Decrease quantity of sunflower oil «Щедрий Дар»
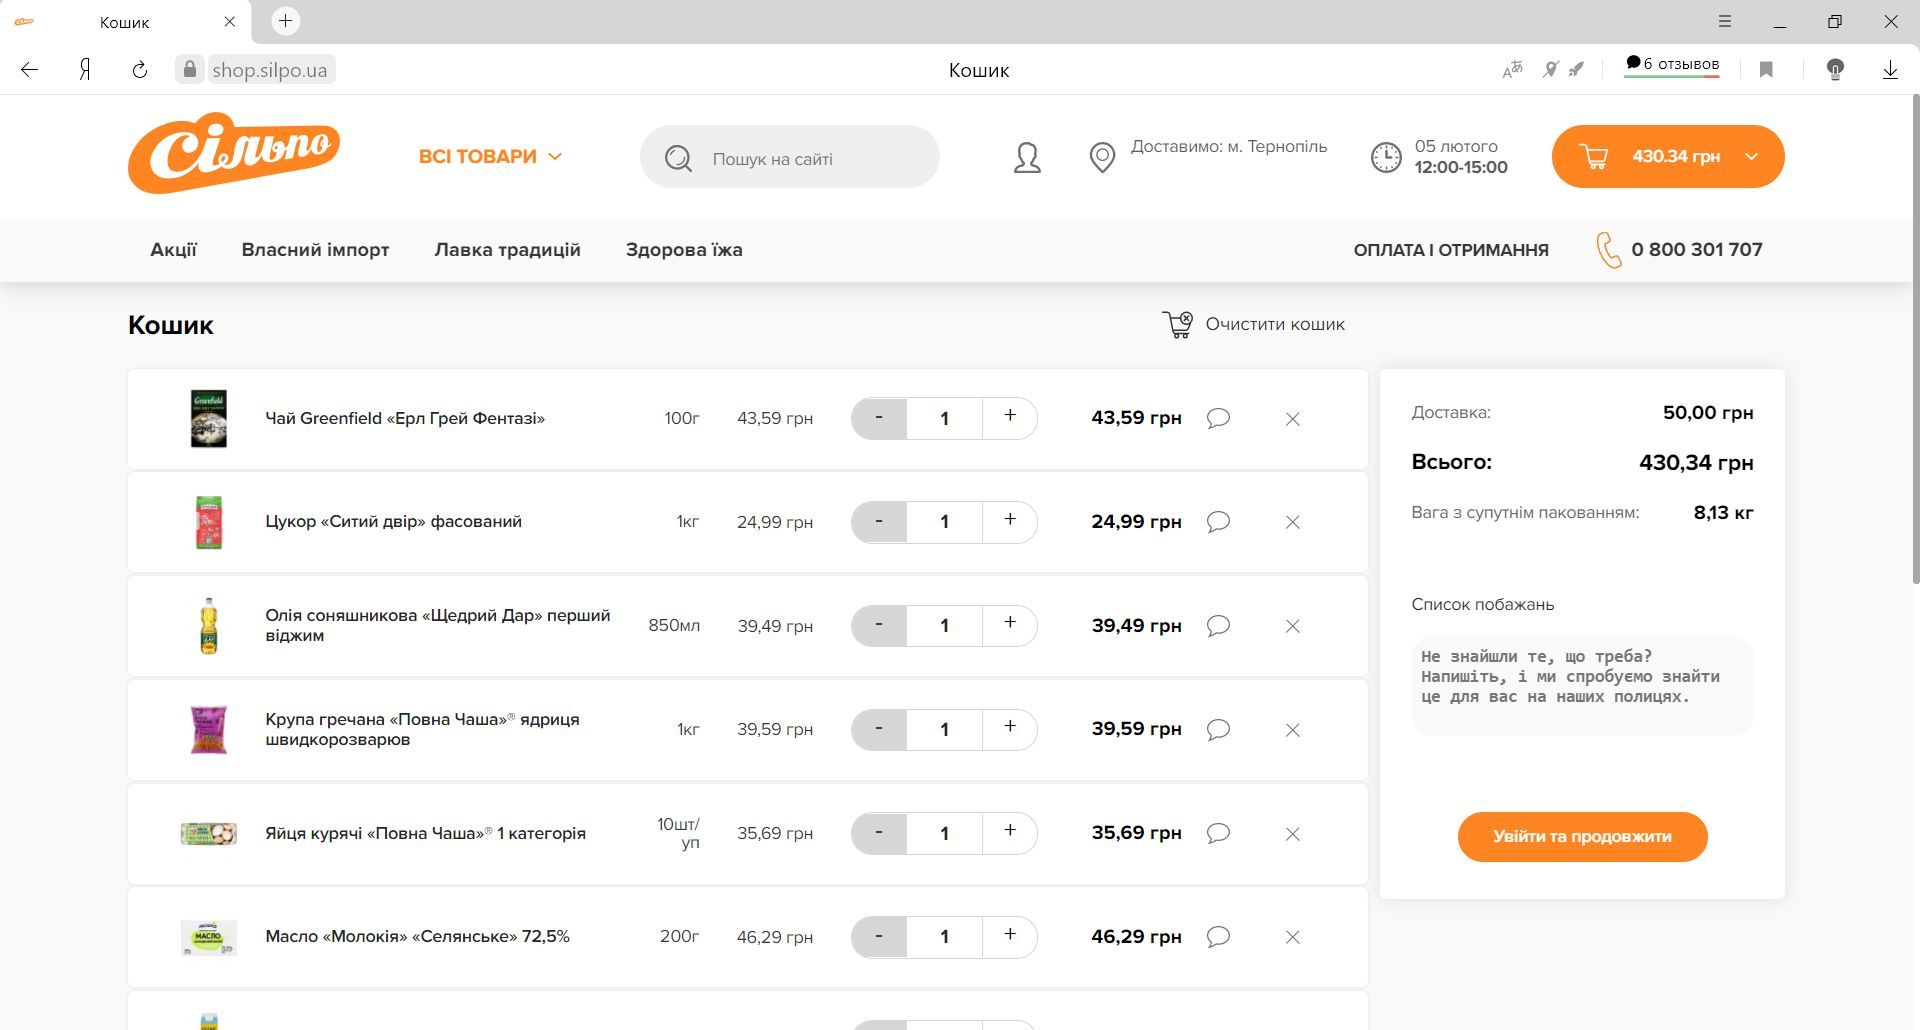 878,626
